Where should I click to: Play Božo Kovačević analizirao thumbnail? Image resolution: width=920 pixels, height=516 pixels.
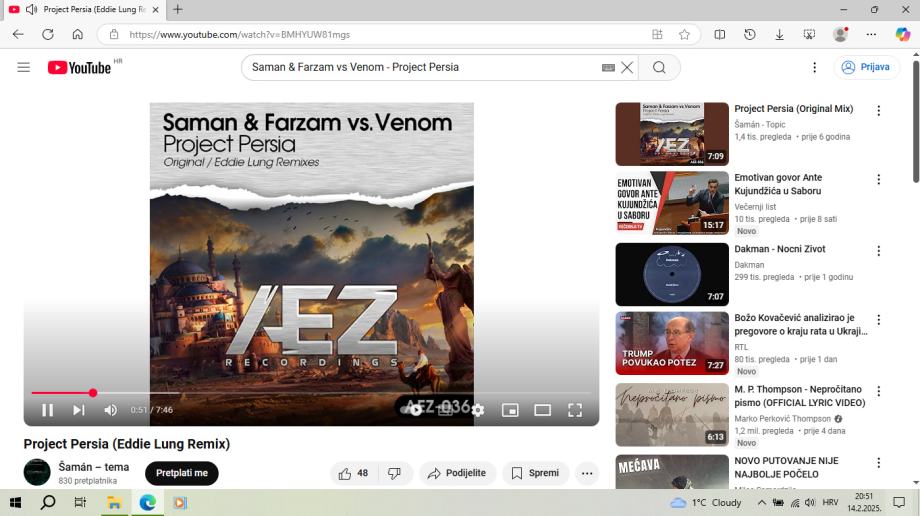click(x=672, y=343)
